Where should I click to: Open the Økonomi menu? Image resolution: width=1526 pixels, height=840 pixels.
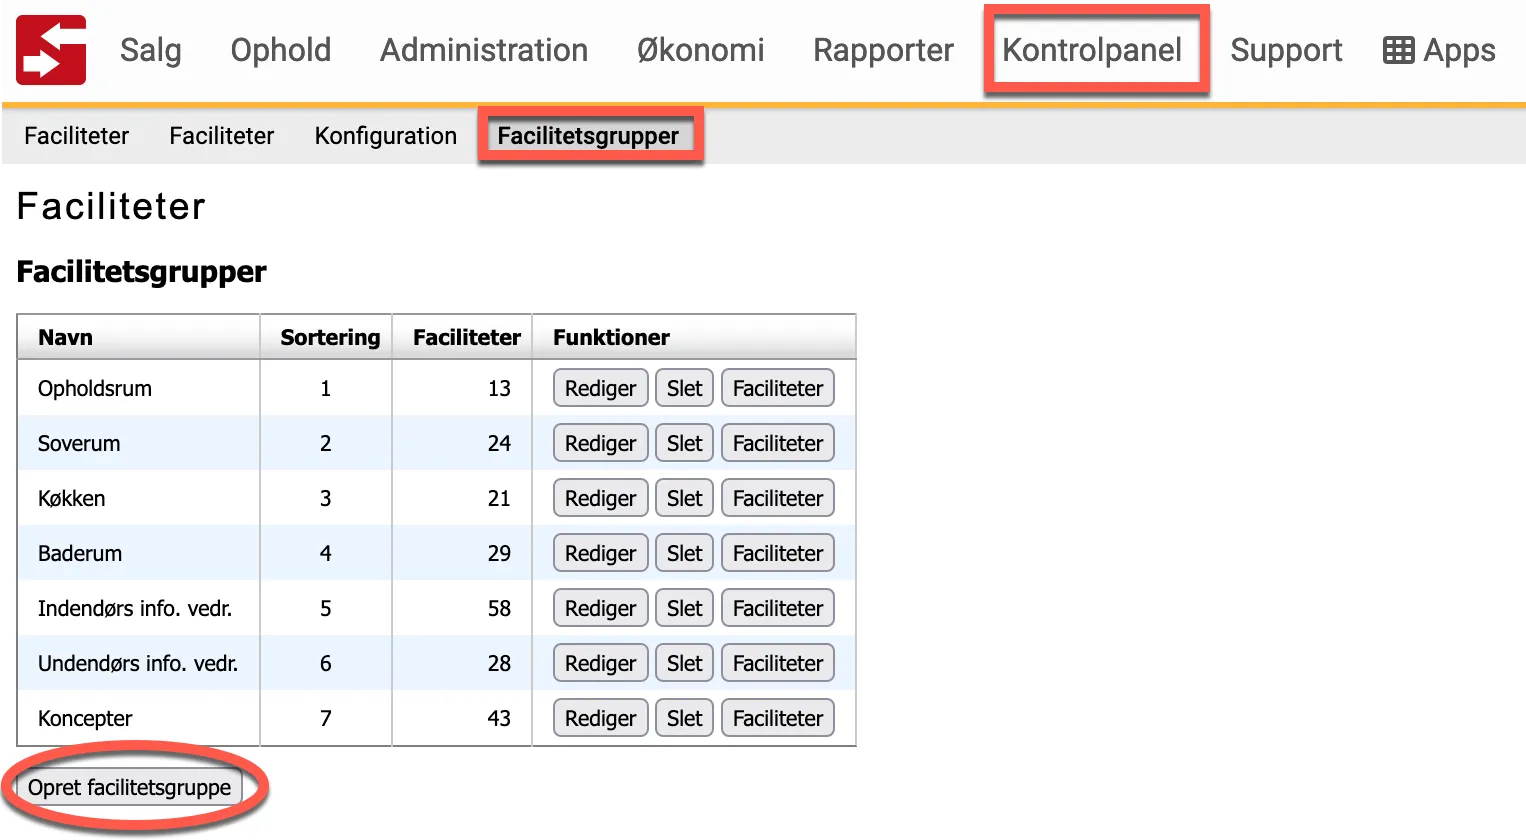(x=700, y=50)
